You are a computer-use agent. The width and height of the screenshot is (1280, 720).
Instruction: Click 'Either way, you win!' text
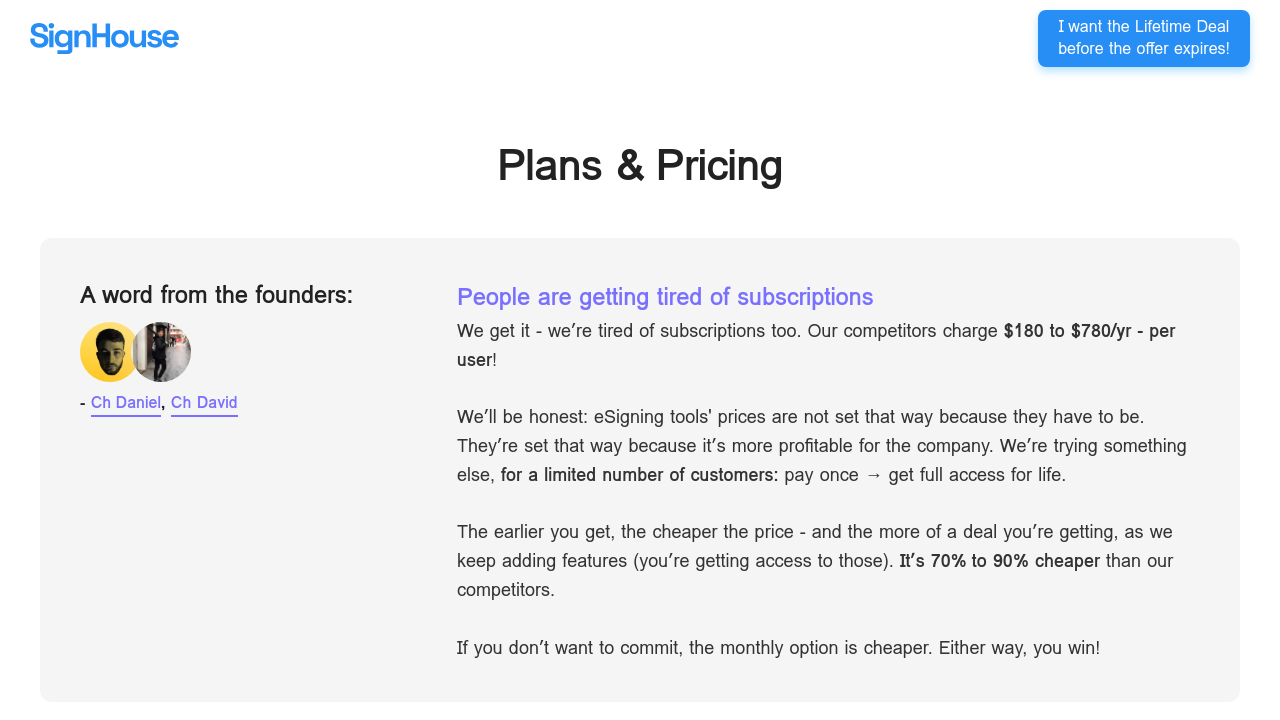pyautogui.click(x=1019, y=648)
